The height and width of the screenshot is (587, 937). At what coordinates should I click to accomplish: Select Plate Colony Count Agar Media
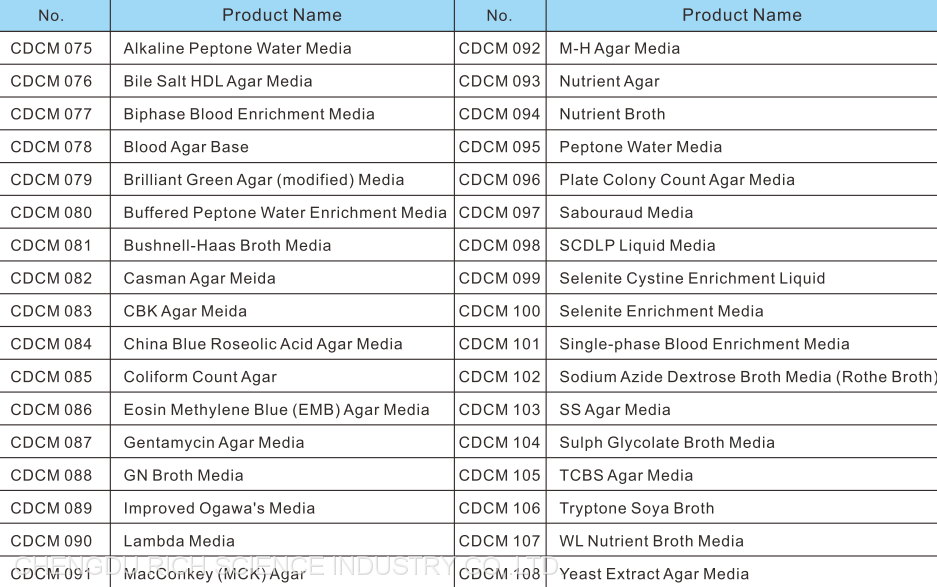677,180
